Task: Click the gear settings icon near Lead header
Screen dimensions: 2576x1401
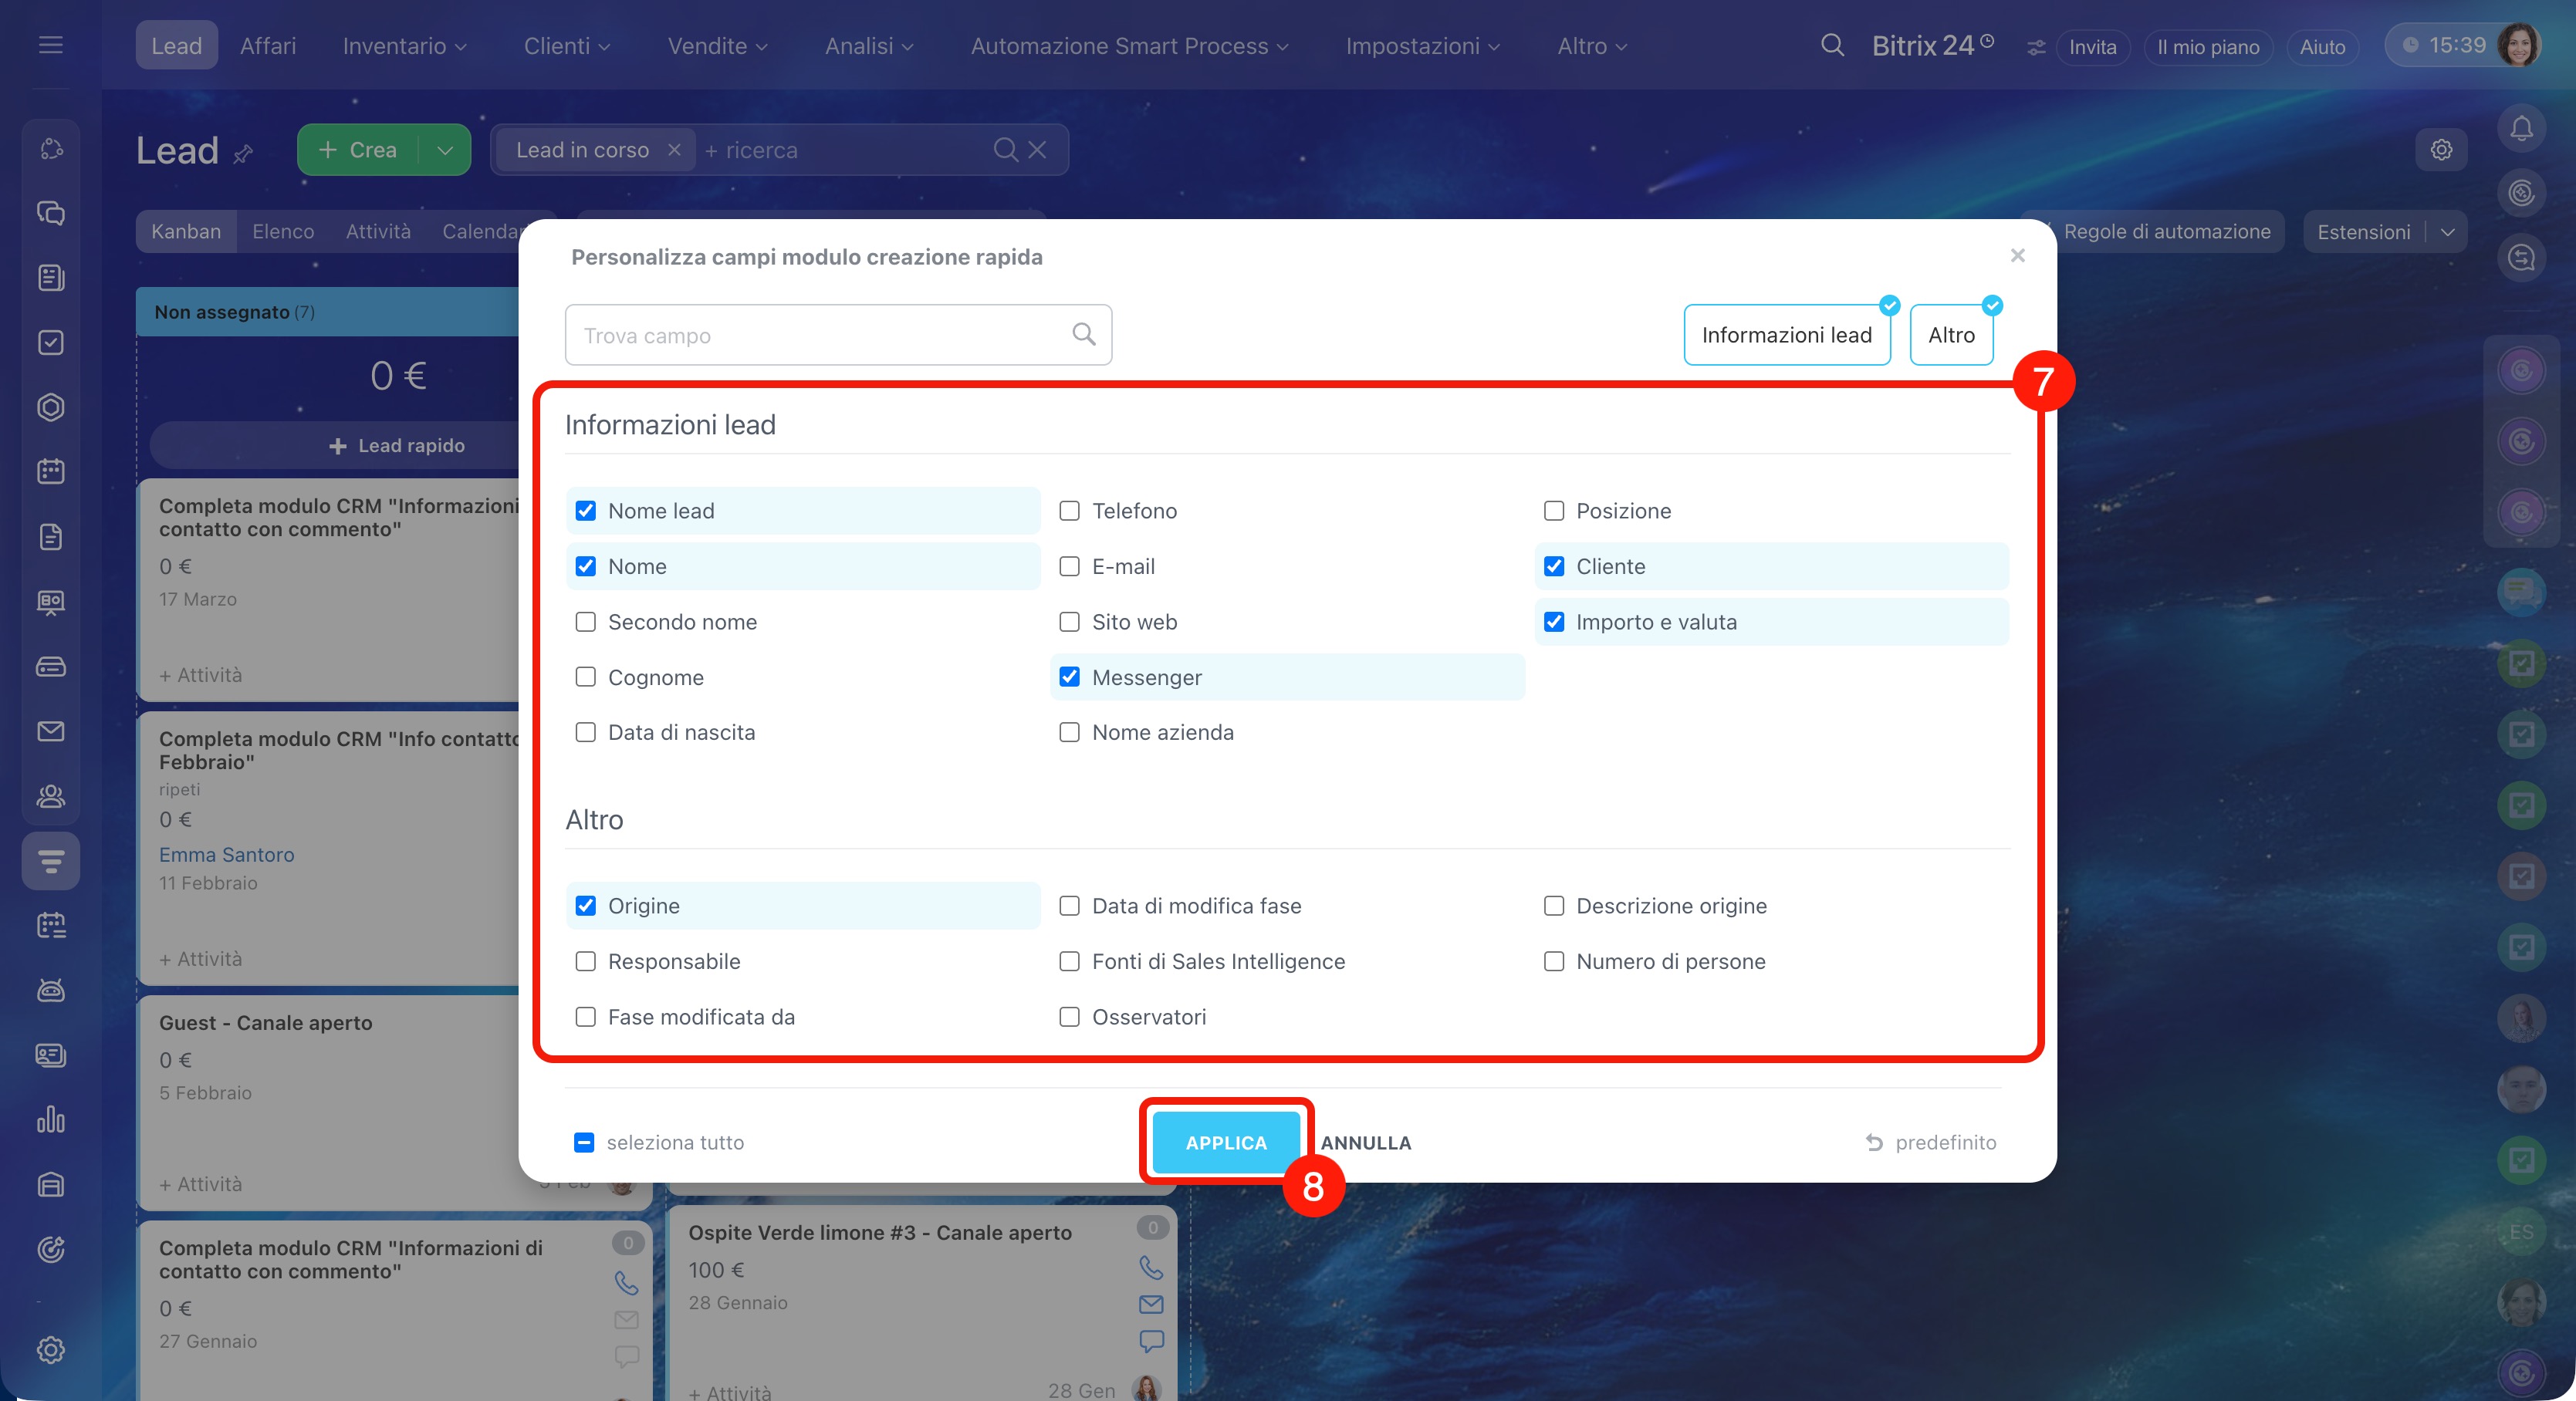Action: pyautogui.click(x=2441, y=150)
